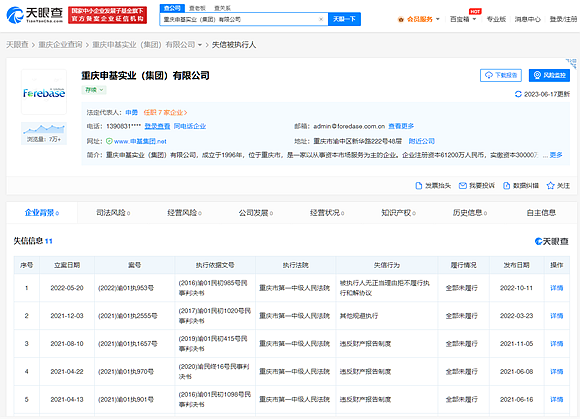Go to 天眼查 breadcrumb home
The width and height of the screenshot is (580, 419).
[x=17, y=45]
